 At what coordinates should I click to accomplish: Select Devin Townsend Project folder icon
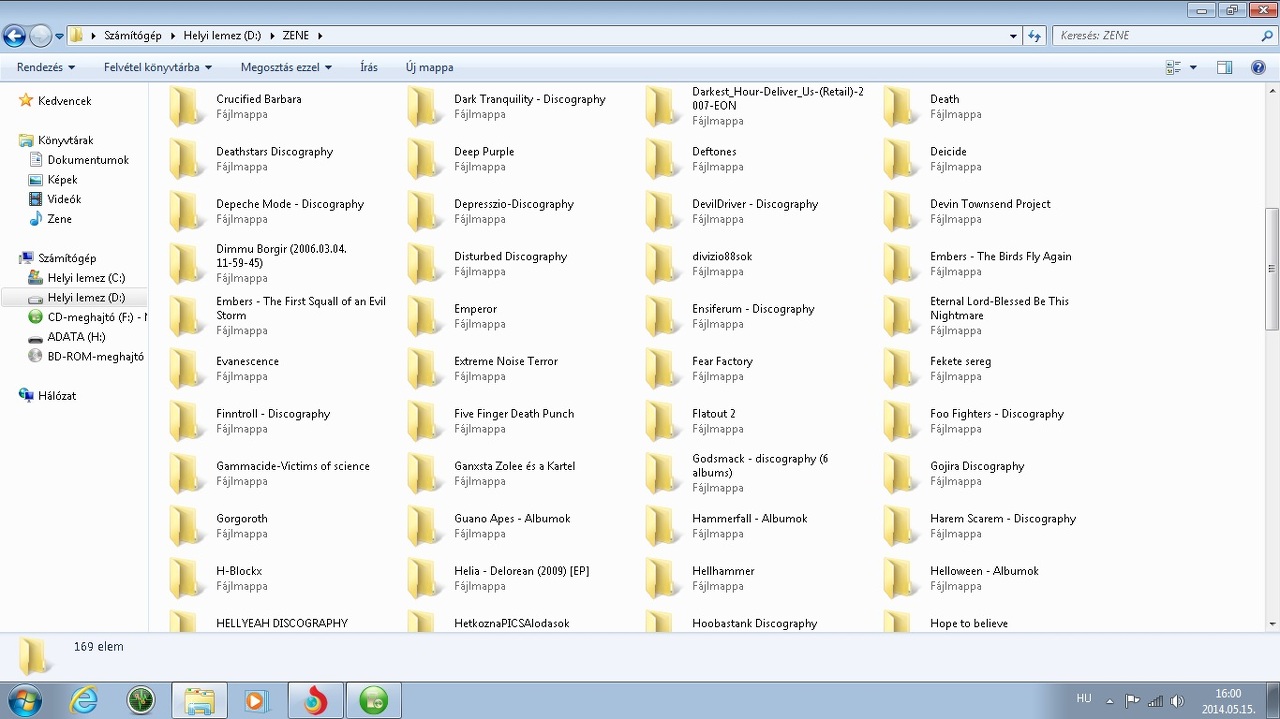point(901,211)
